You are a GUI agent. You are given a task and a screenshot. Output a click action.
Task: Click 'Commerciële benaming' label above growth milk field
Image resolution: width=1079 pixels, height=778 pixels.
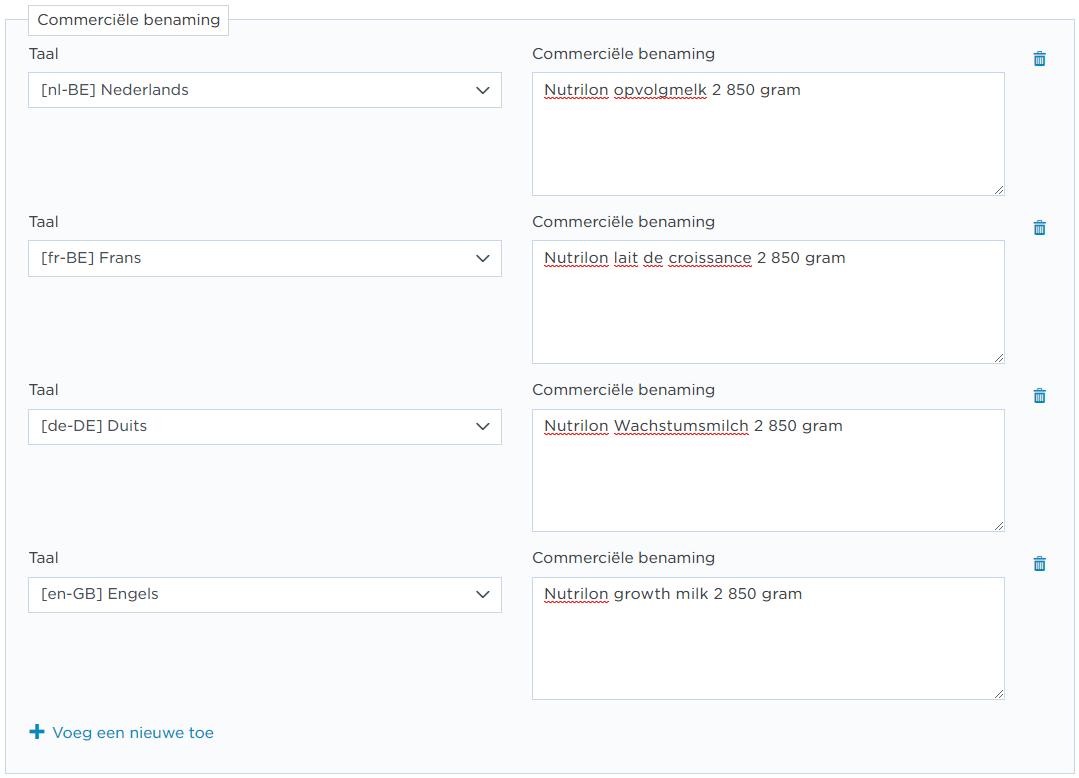pos(623,558)
